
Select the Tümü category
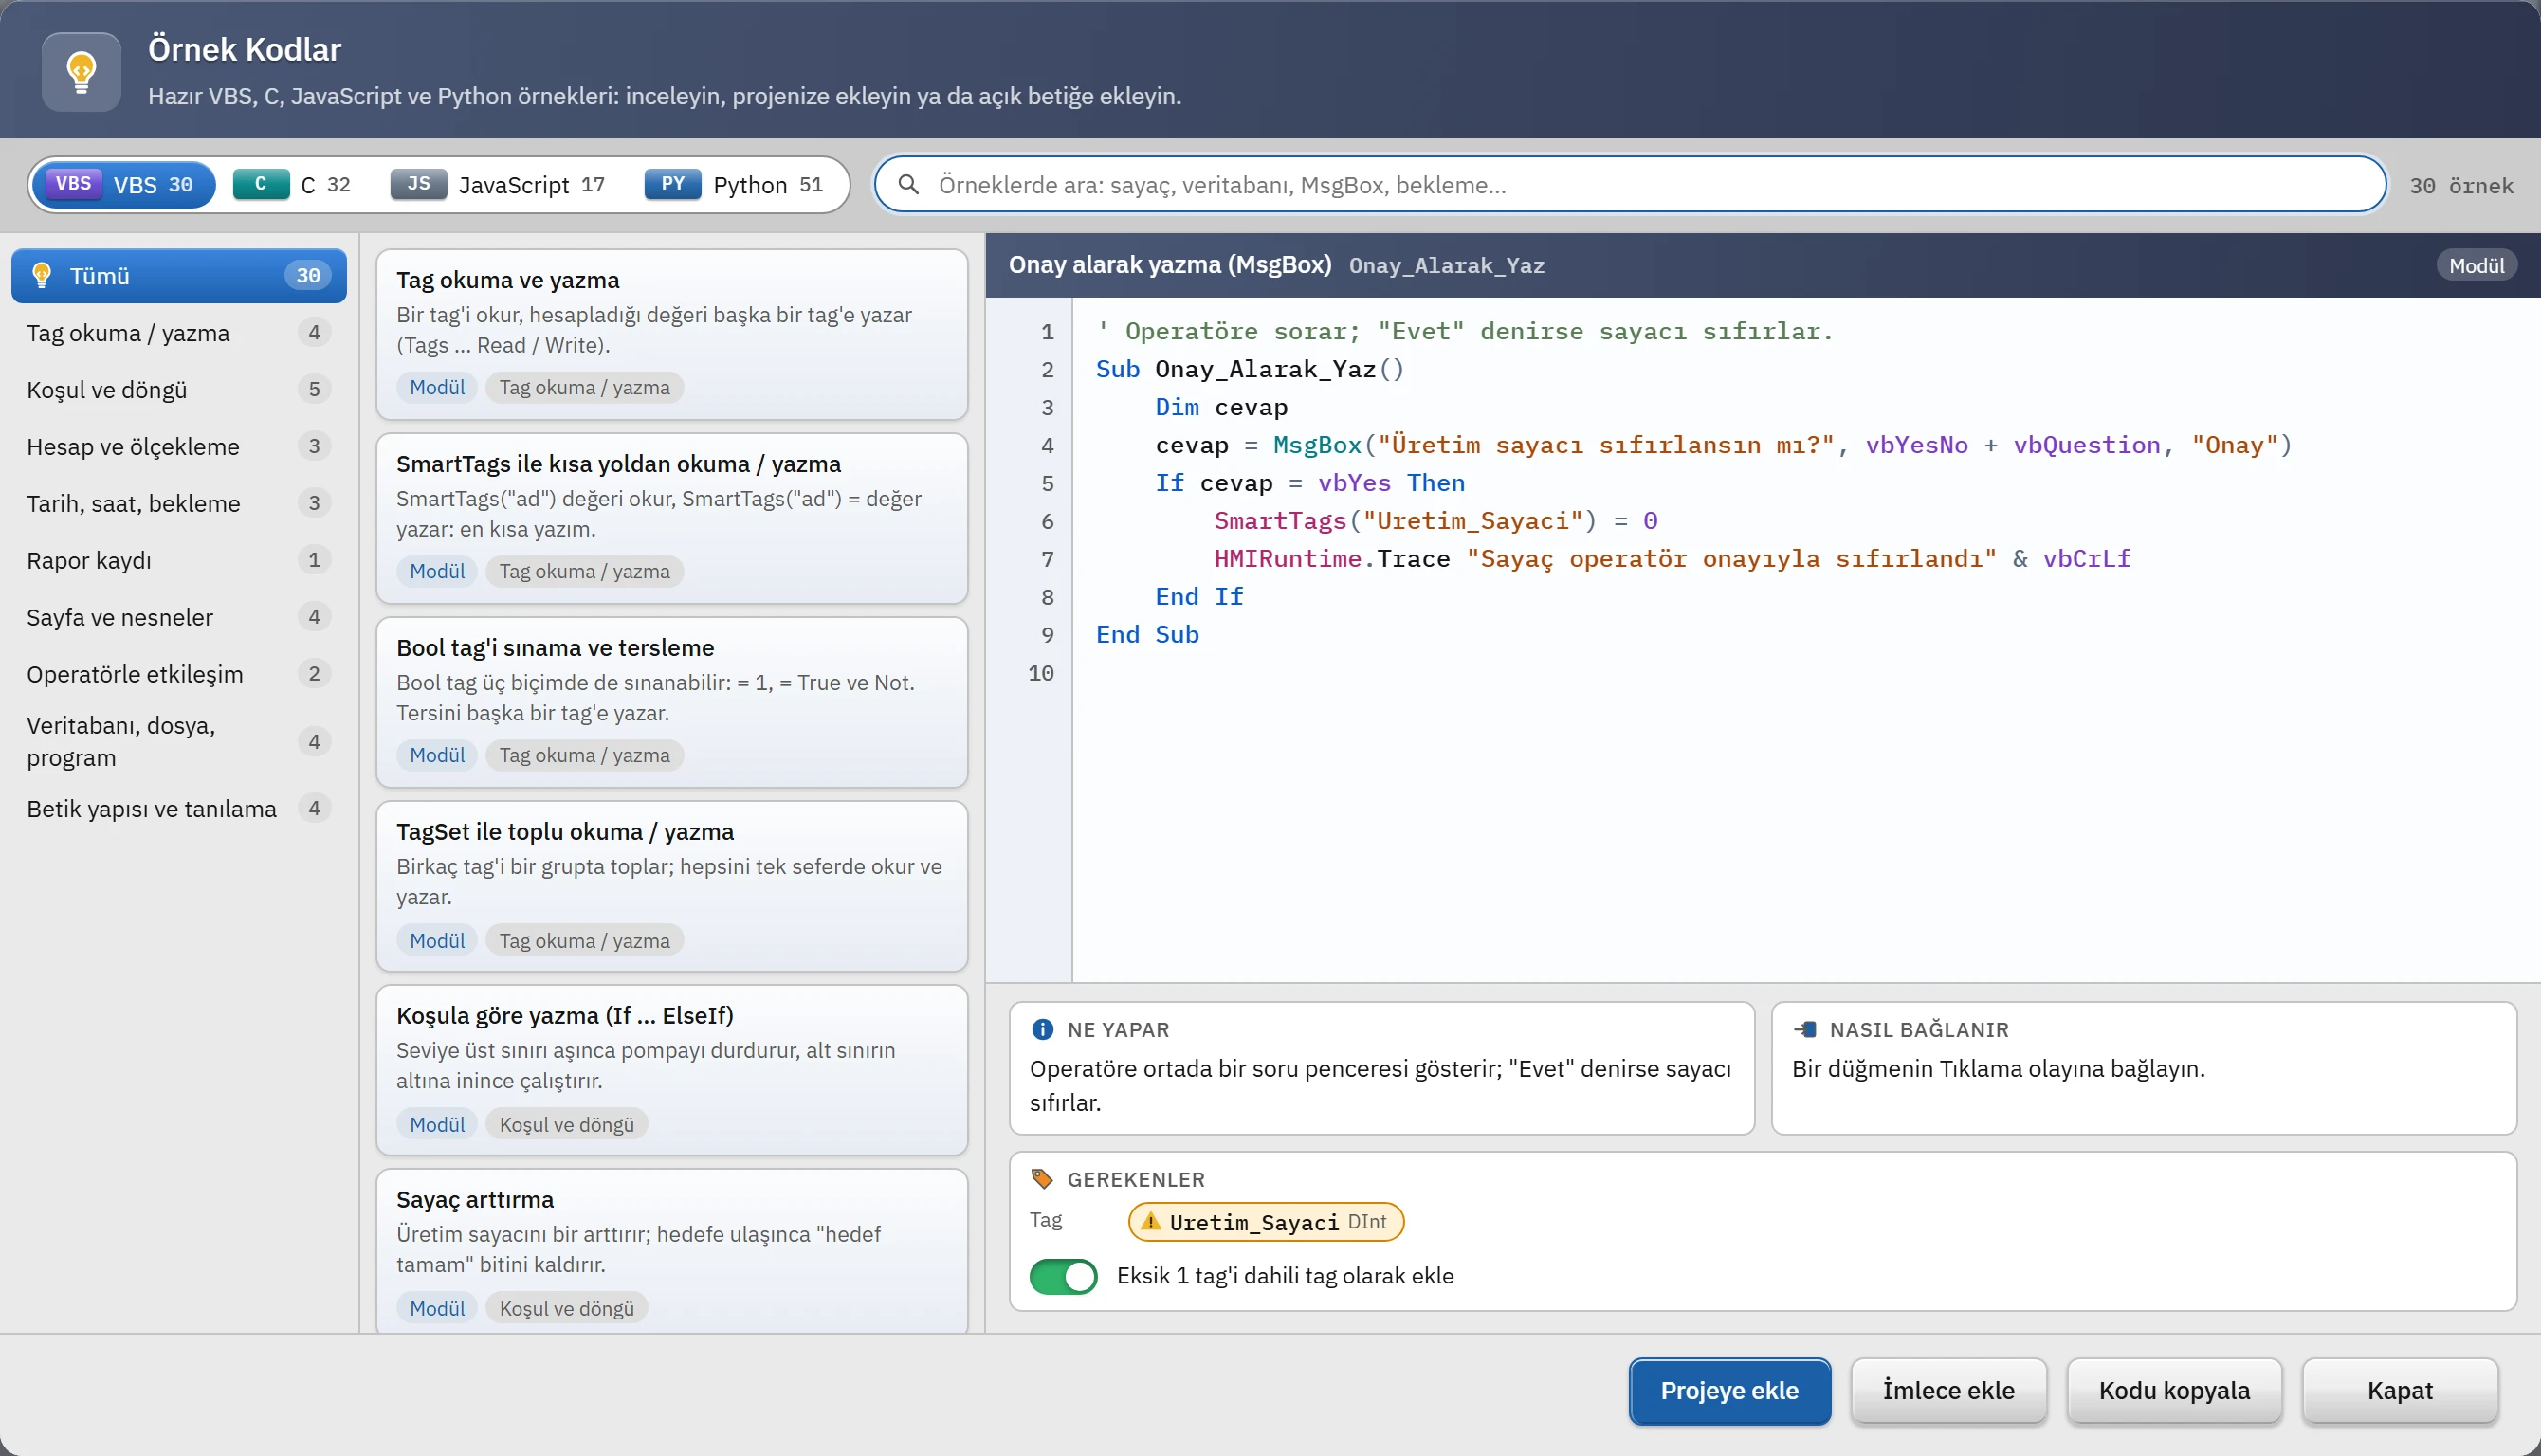pyautogui.click(x=179, y=275)
